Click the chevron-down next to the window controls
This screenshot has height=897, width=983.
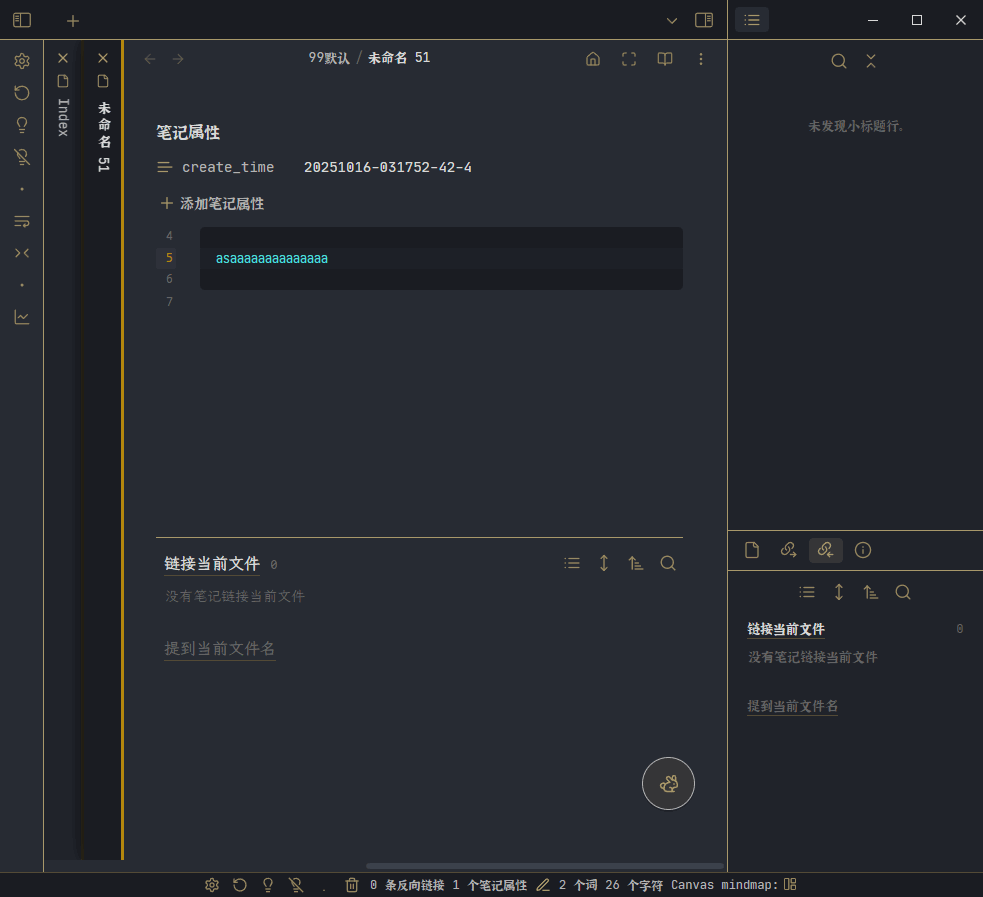pyautogui.click(x=672, y=20)
